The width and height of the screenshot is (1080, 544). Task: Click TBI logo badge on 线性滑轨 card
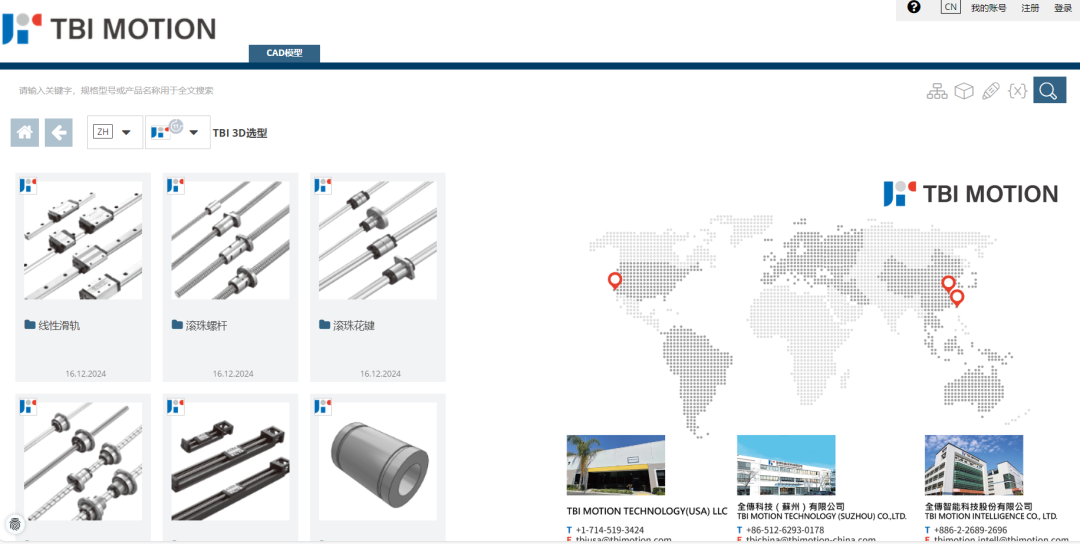[28, 185]
